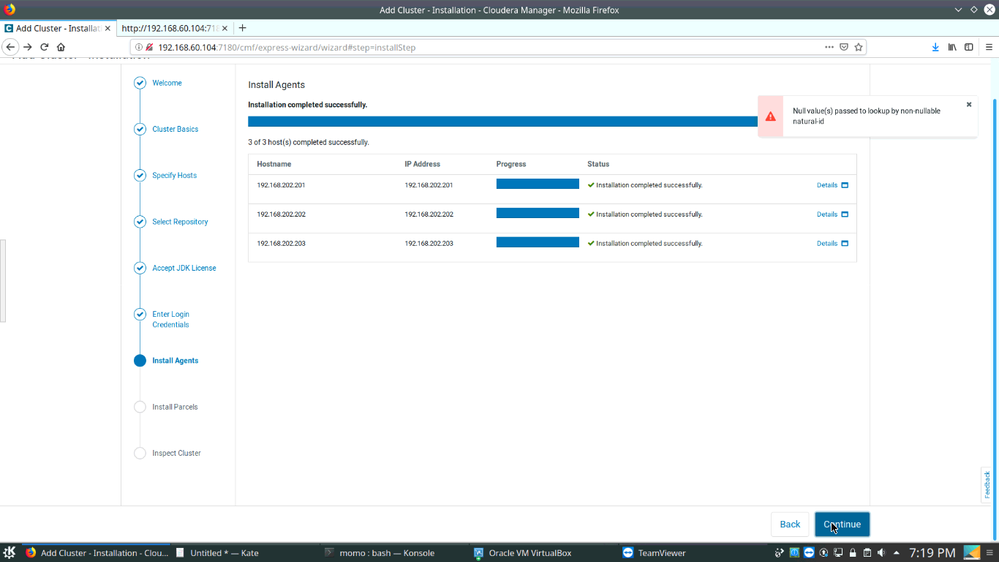Open the Firefox library icon
999x562 pixels.
point(952,47)
